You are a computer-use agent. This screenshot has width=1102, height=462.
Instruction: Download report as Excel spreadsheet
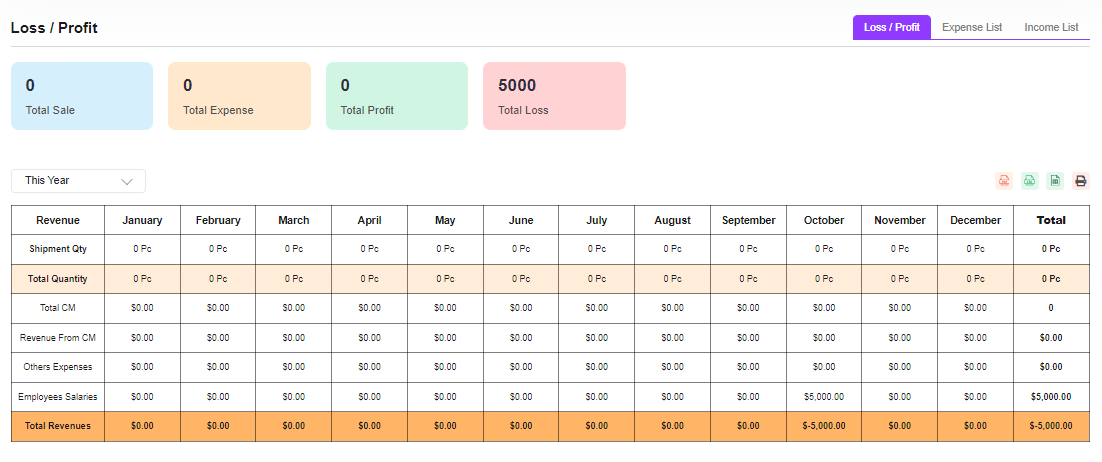[x=1054, y=181]
